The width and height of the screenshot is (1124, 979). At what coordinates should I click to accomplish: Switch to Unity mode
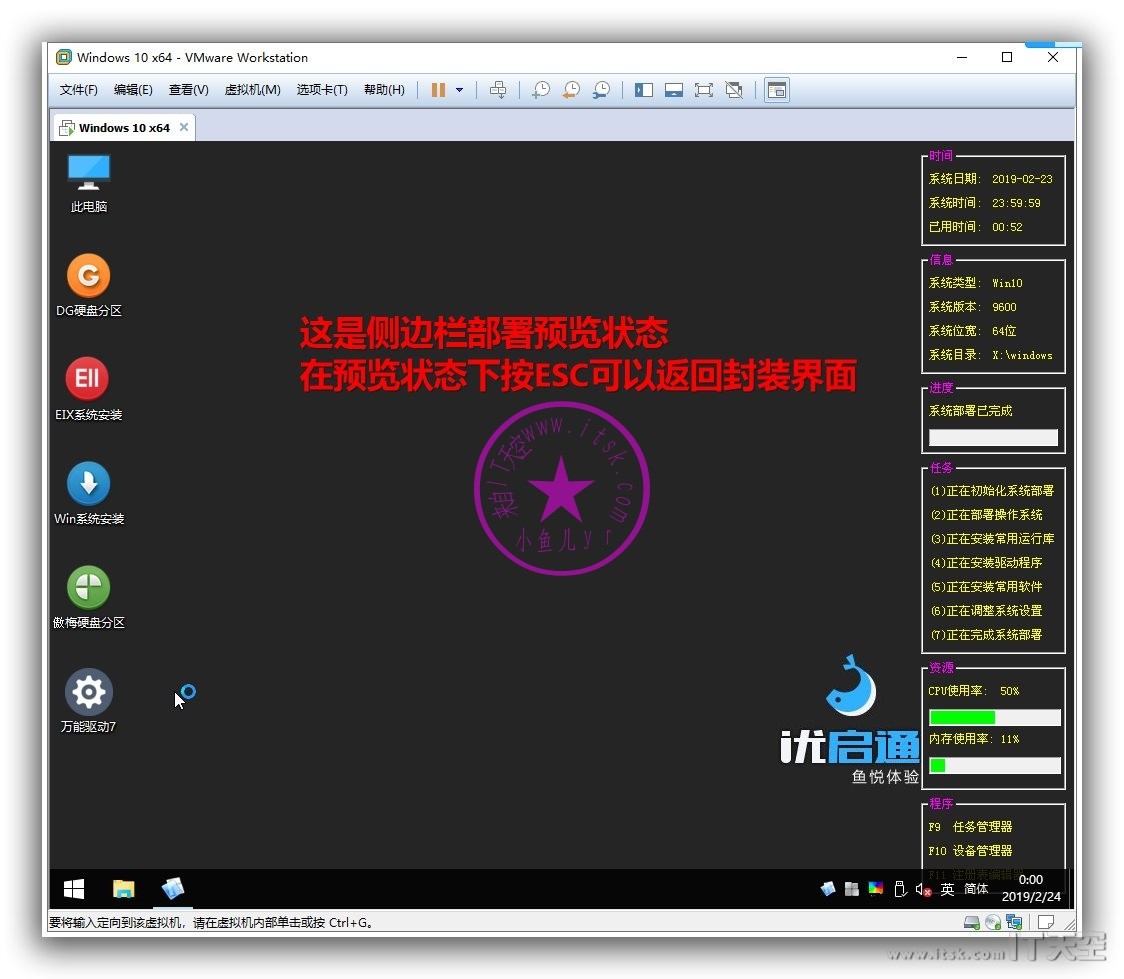(734, 90)
